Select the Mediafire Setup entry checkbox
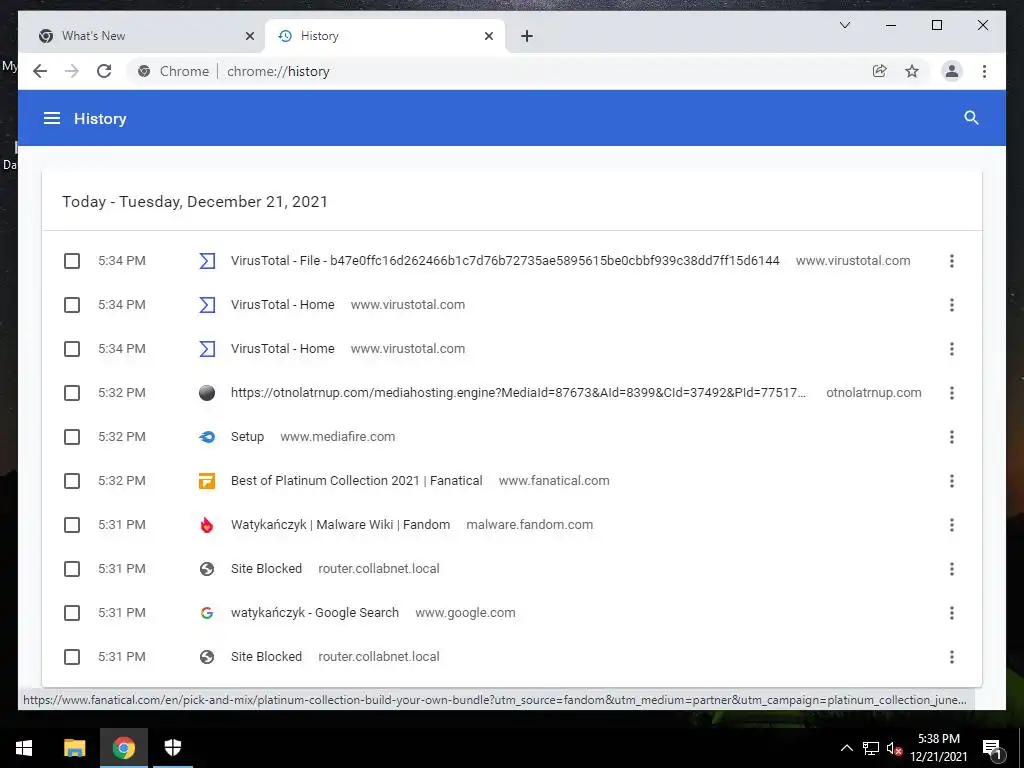This screenshot has height=768, width=1024. pyautogui.click(x=72, y=437)
